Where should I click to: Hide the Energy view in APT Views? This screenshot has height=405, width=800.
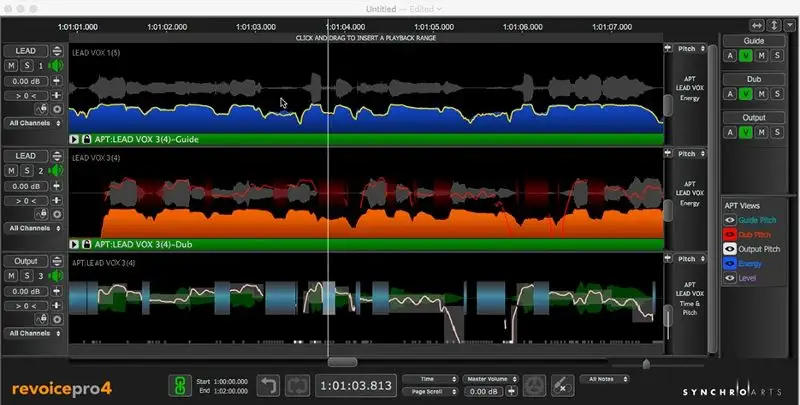click(730, 263)
